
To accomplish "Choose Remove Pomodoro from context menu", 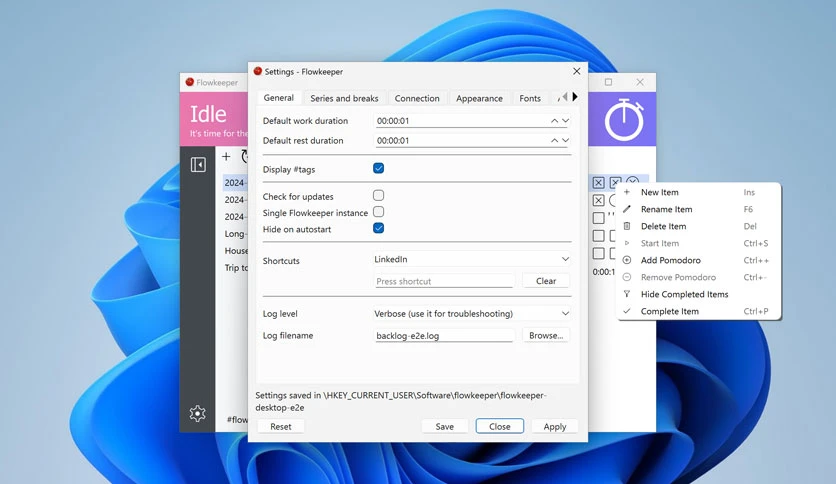I will [698, 278].
